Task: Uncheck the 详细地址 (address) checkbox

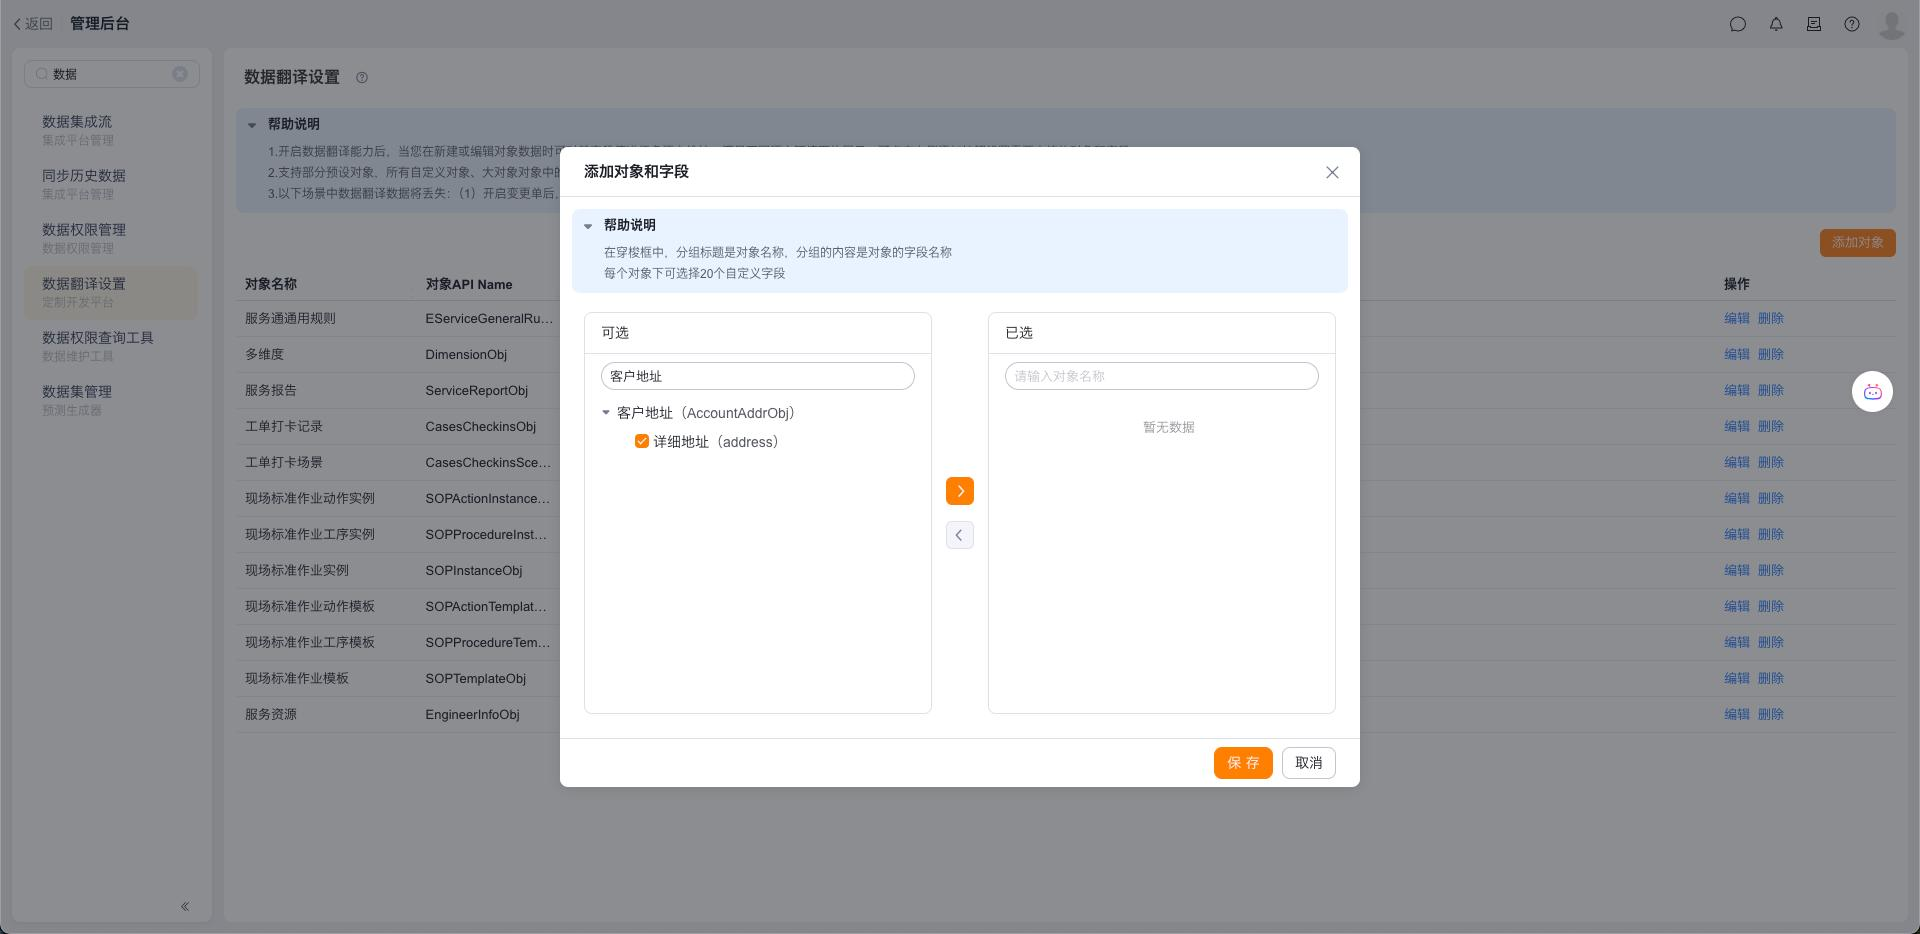Action: point(642,442)
